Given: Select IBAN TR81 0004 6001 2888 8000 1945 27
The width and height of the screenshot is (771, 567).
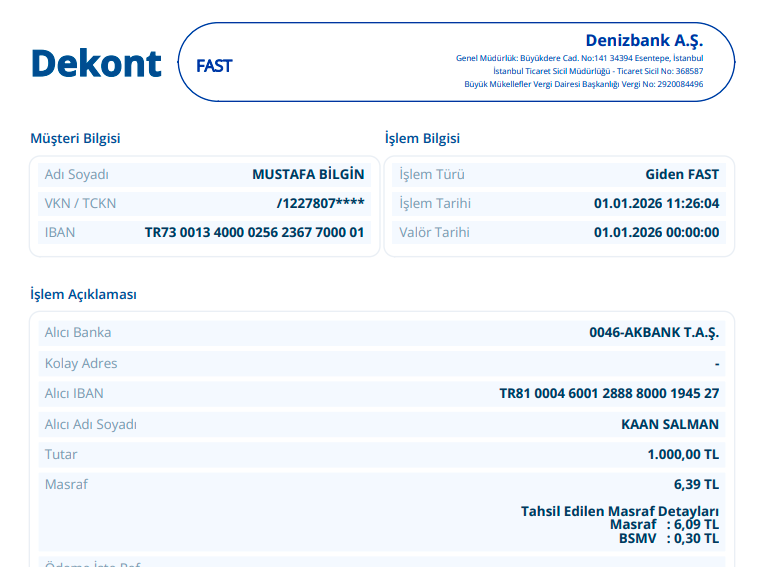Looking at the screenshot, I should pyautogui.click(x=609, y=393).
